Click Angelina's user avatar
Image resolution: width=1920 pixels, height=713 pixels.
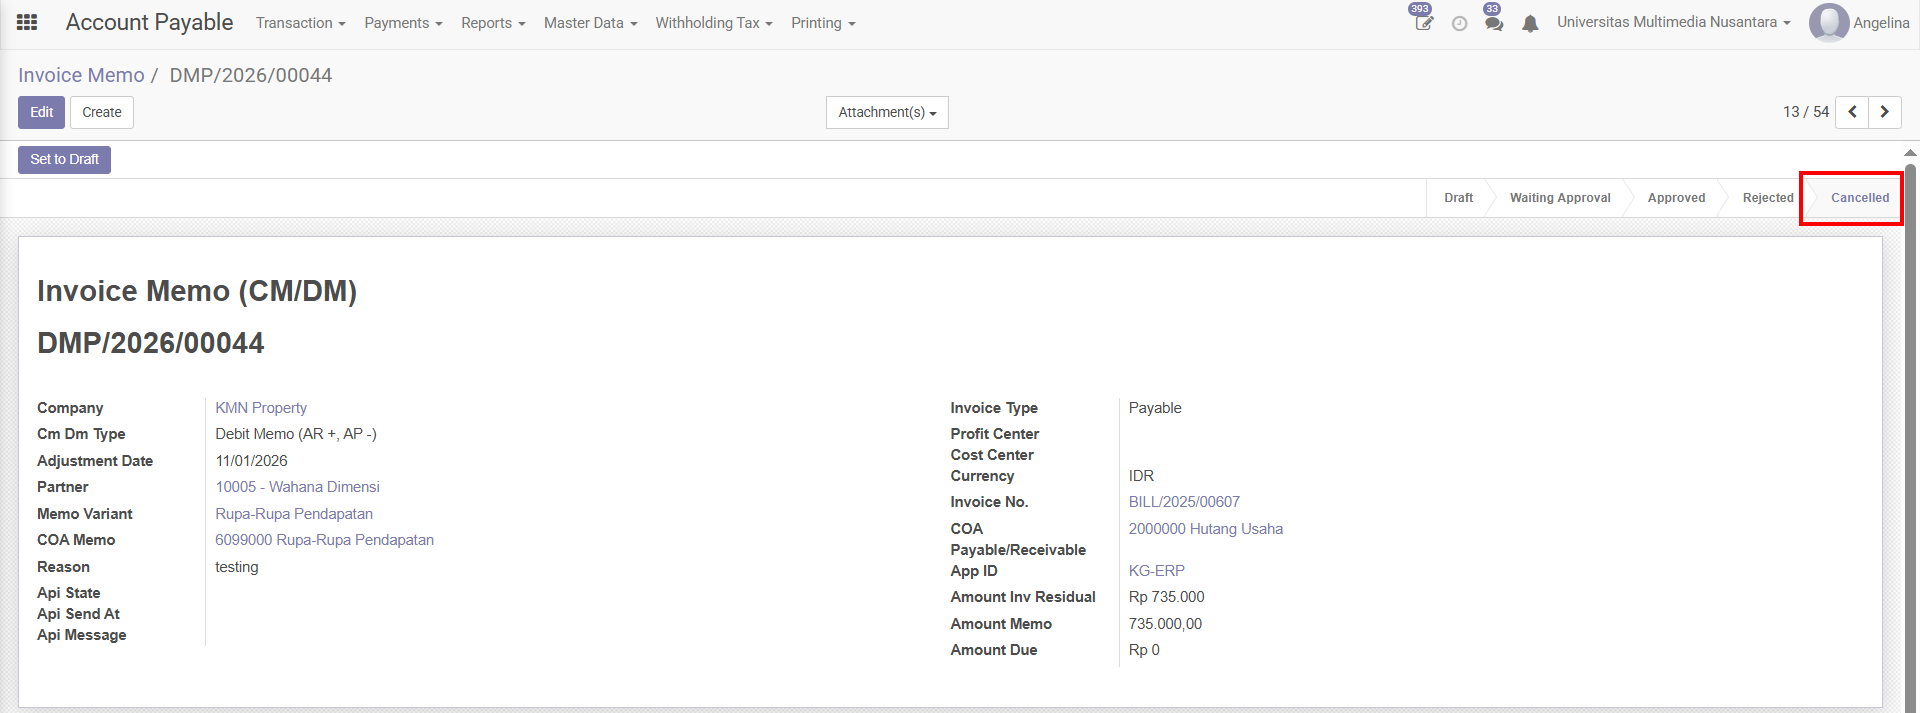1828,22
